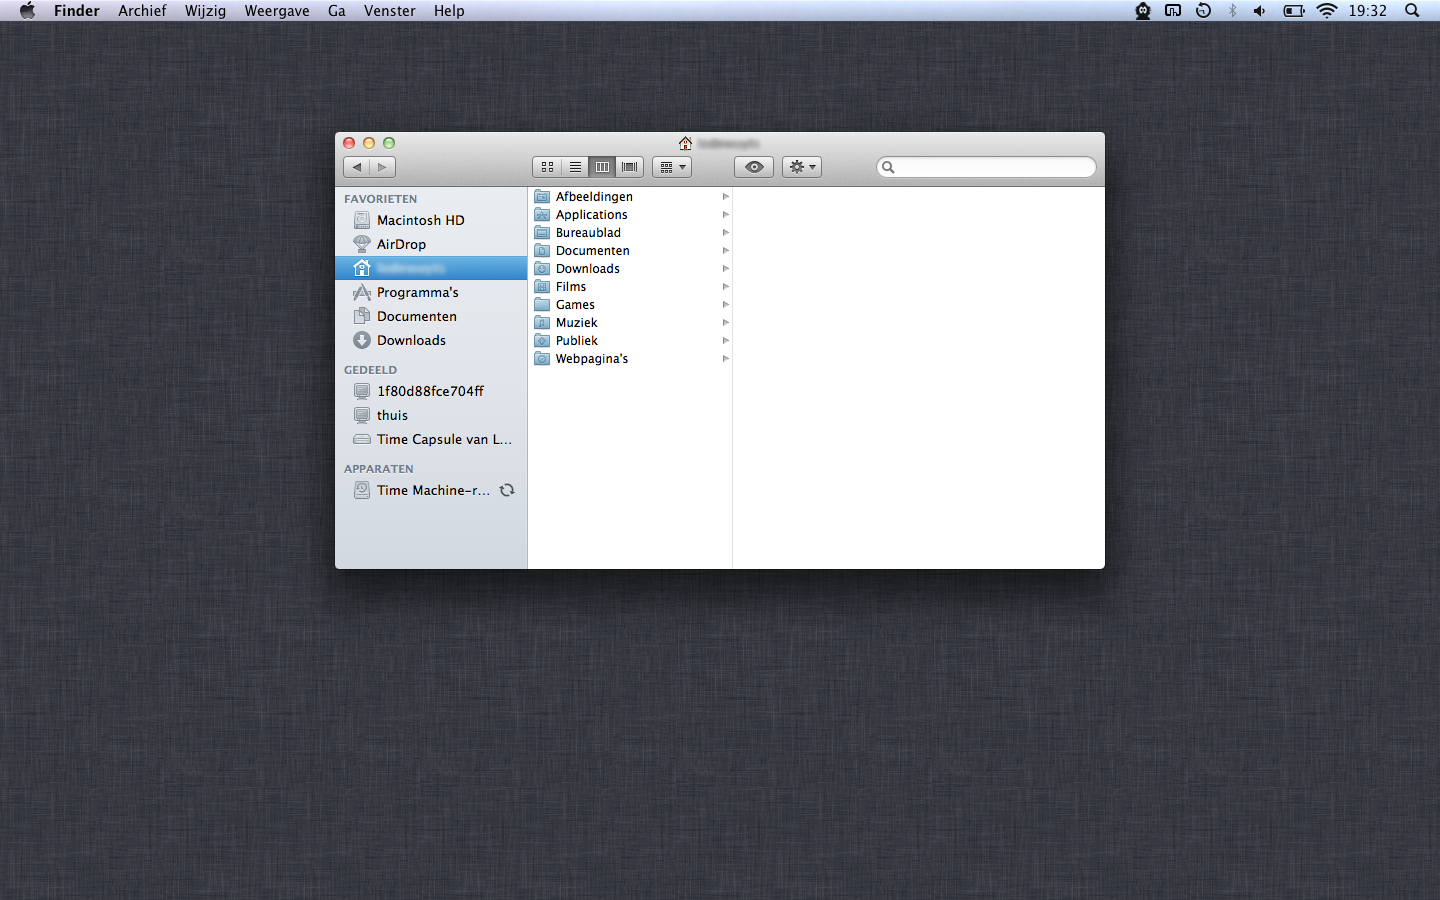Select the shared computer thuis
This screenshot has width=1440, height=900.
431,415
